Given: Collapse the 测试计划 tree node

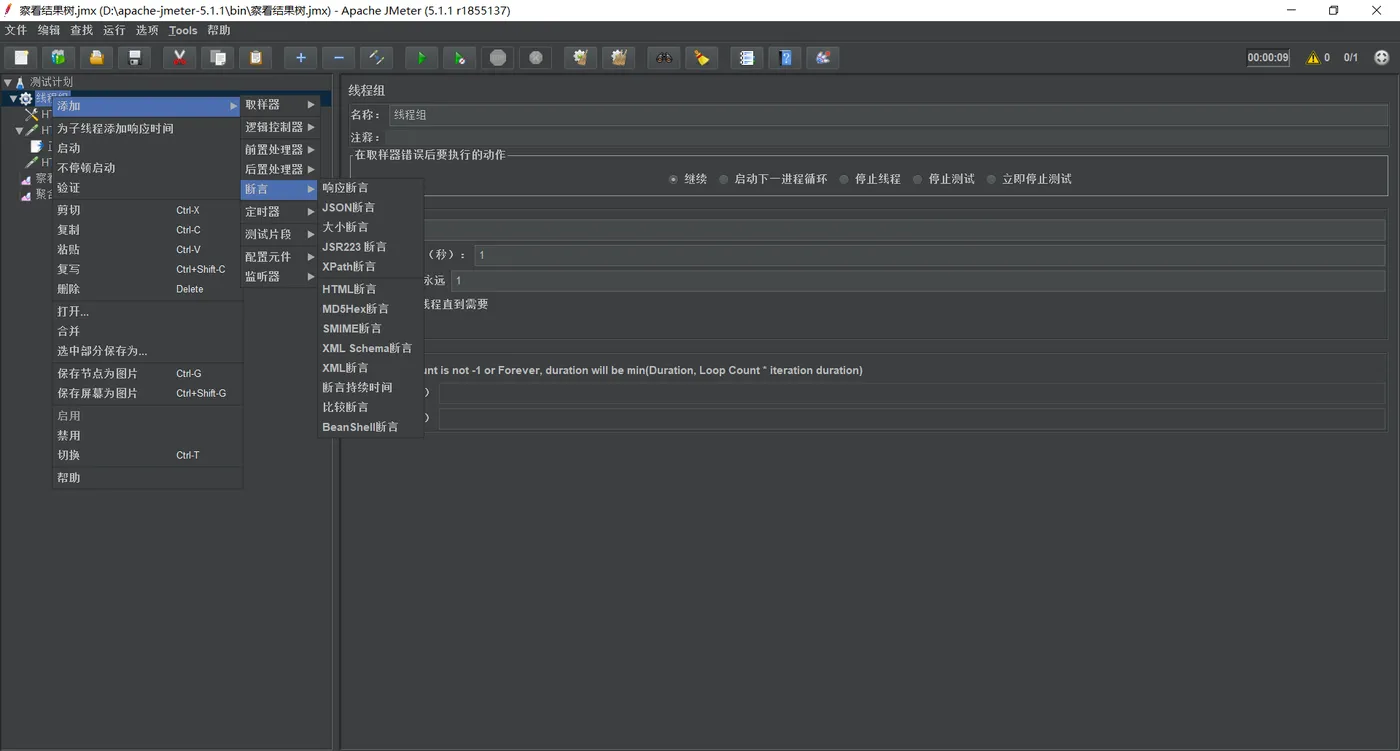Looking at the screenshot, I should [x=8, y=82].
